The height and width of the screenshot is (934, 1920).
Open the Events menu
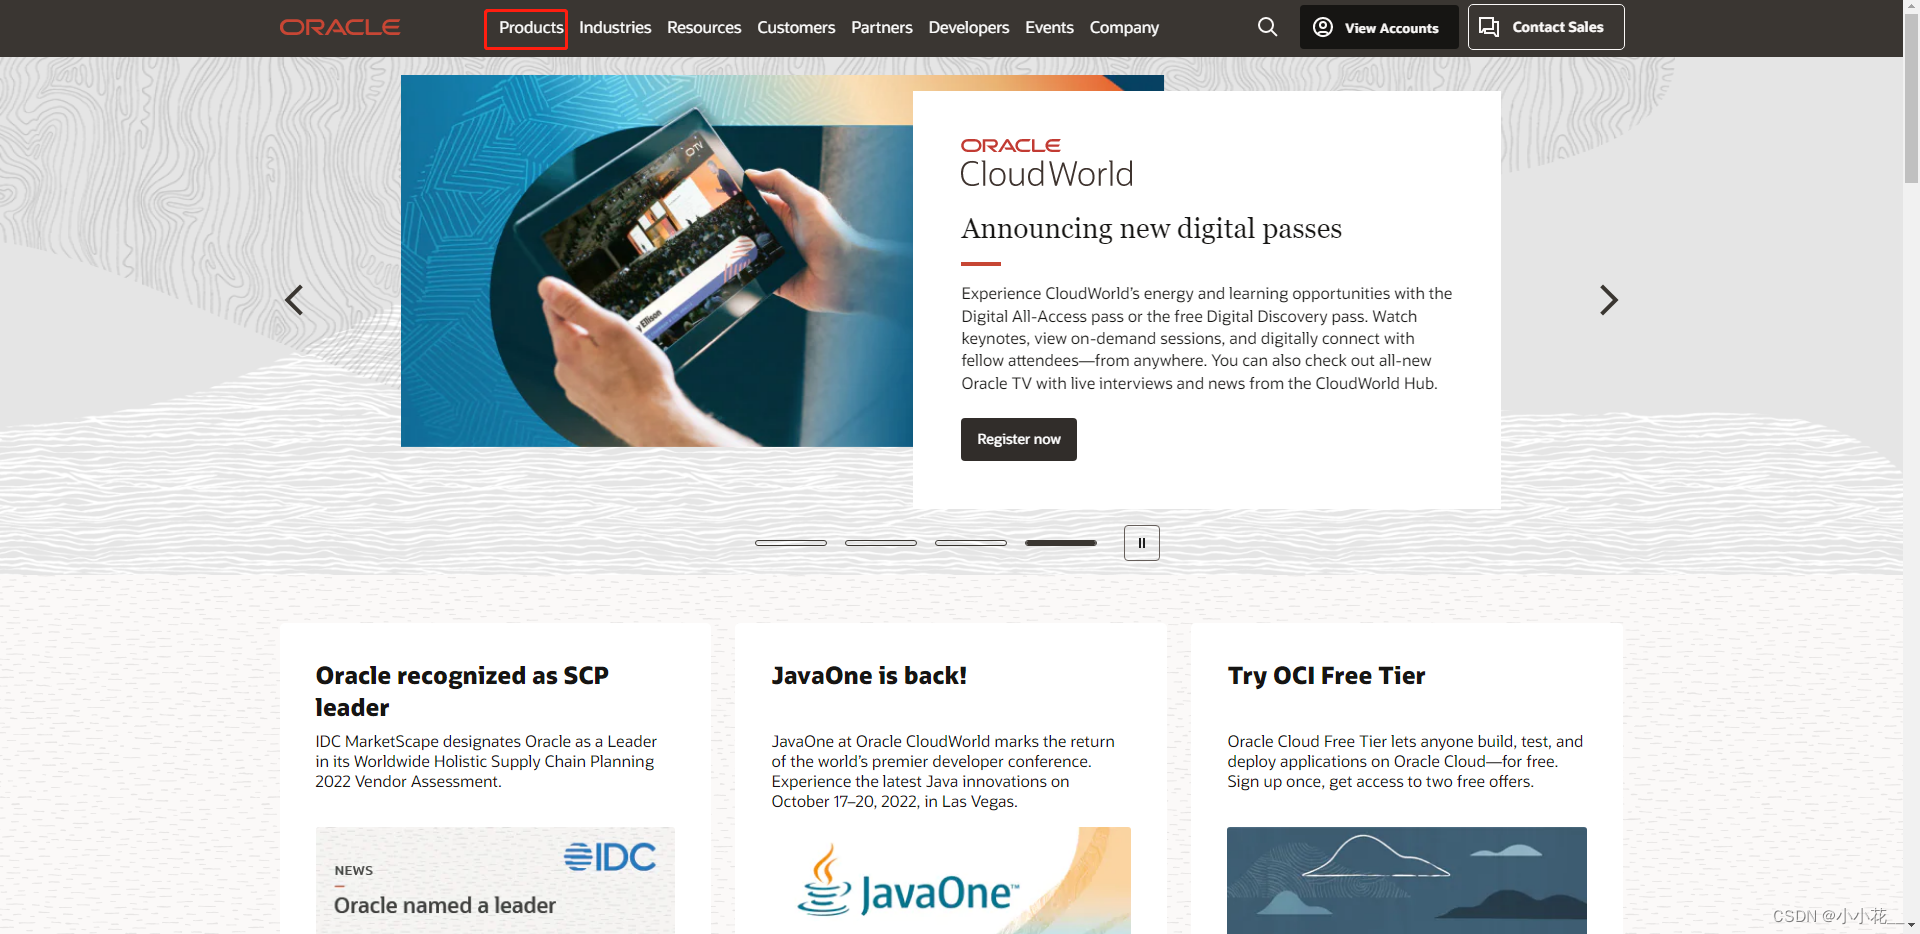(x=1049, y=28)
